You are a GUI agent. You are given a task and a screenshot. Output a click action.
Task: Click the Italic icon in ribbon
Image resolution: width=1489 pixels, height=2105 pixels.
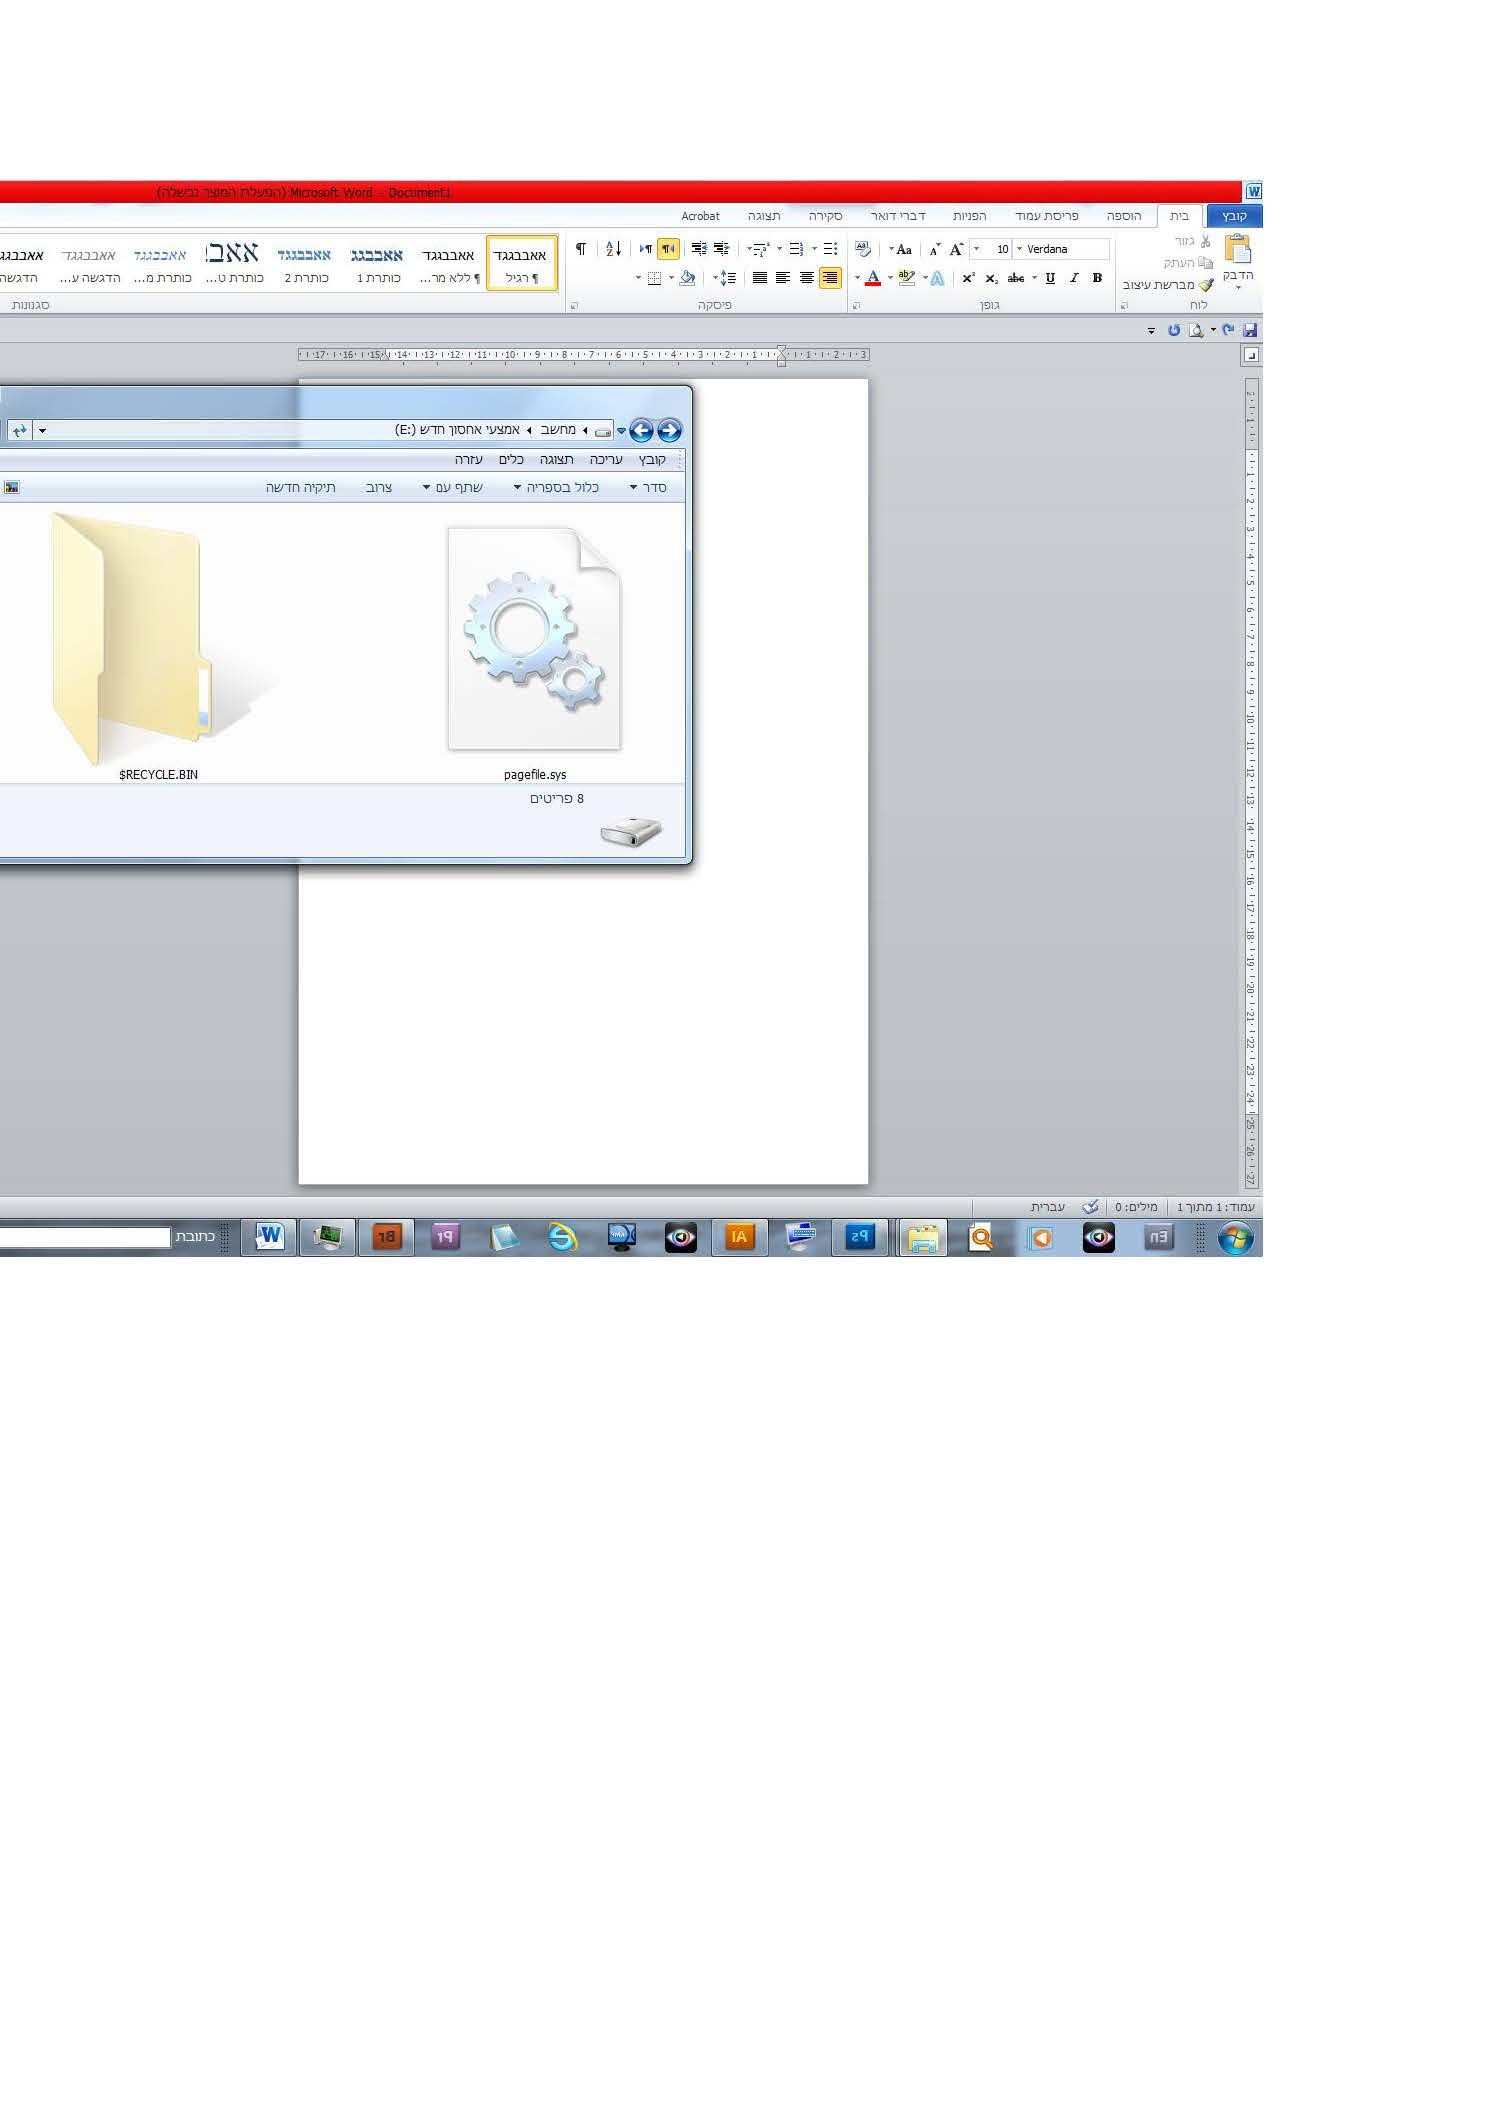point(1073,278)
